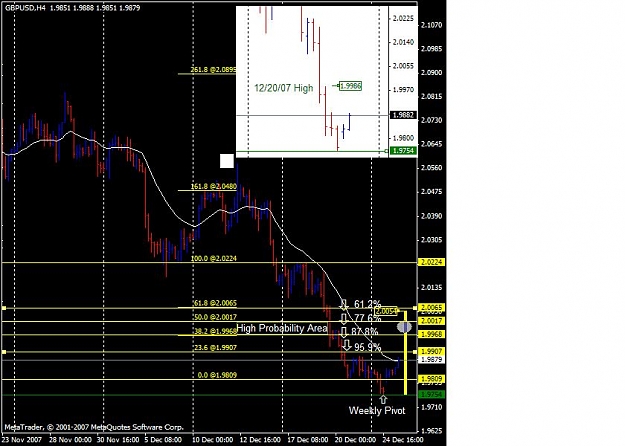Click the 95.9% probability label

coord(368,348)
